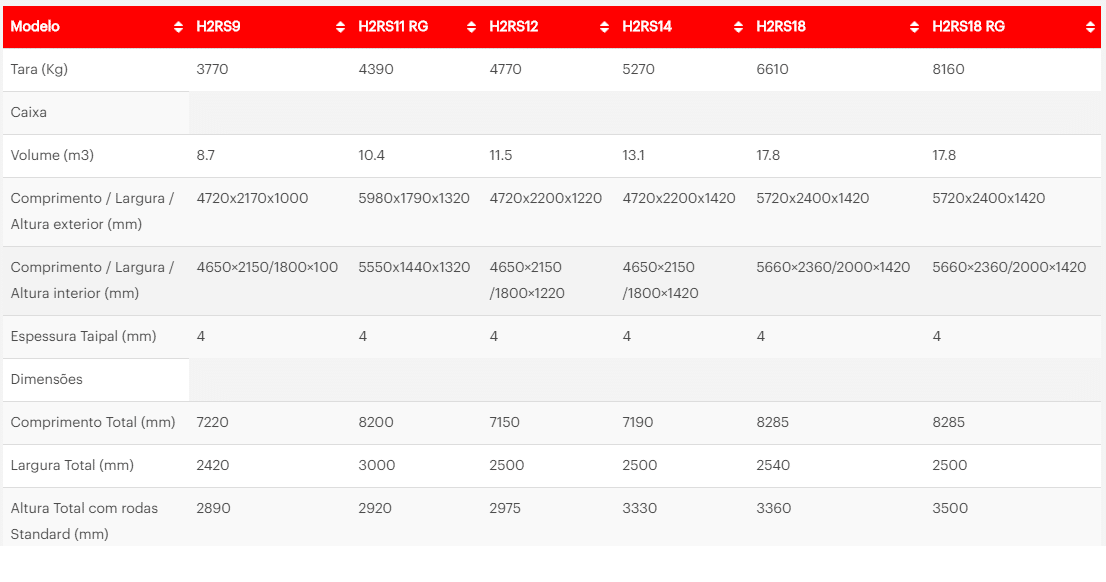1106x582 pixels.
Task: Click the Dimensões section label
Action: pyautogui.click(x=46, y=380)
